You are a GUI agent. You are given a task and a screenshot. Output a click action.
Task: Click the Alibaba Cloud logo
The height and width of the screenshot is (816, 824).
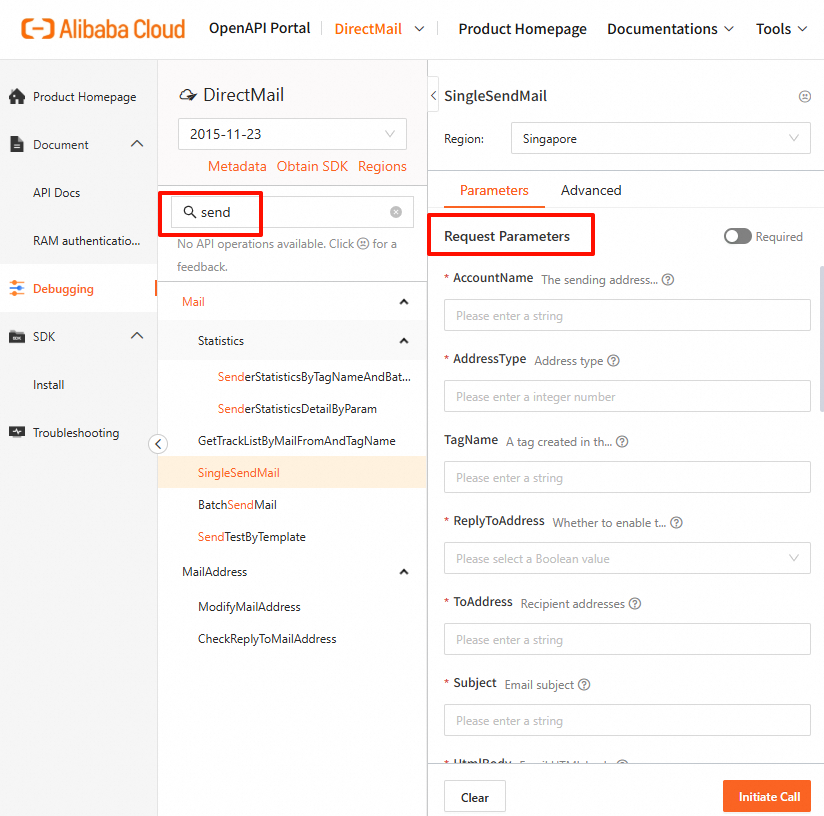pyautogui.click(x=103, y=29)
